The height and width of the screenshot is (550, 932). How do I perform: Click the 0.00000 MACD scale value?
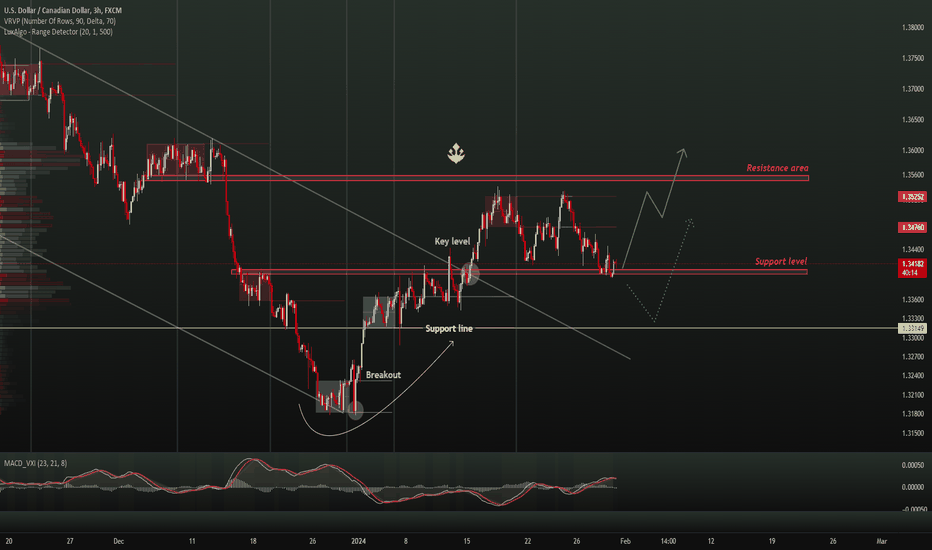(913, 487)
